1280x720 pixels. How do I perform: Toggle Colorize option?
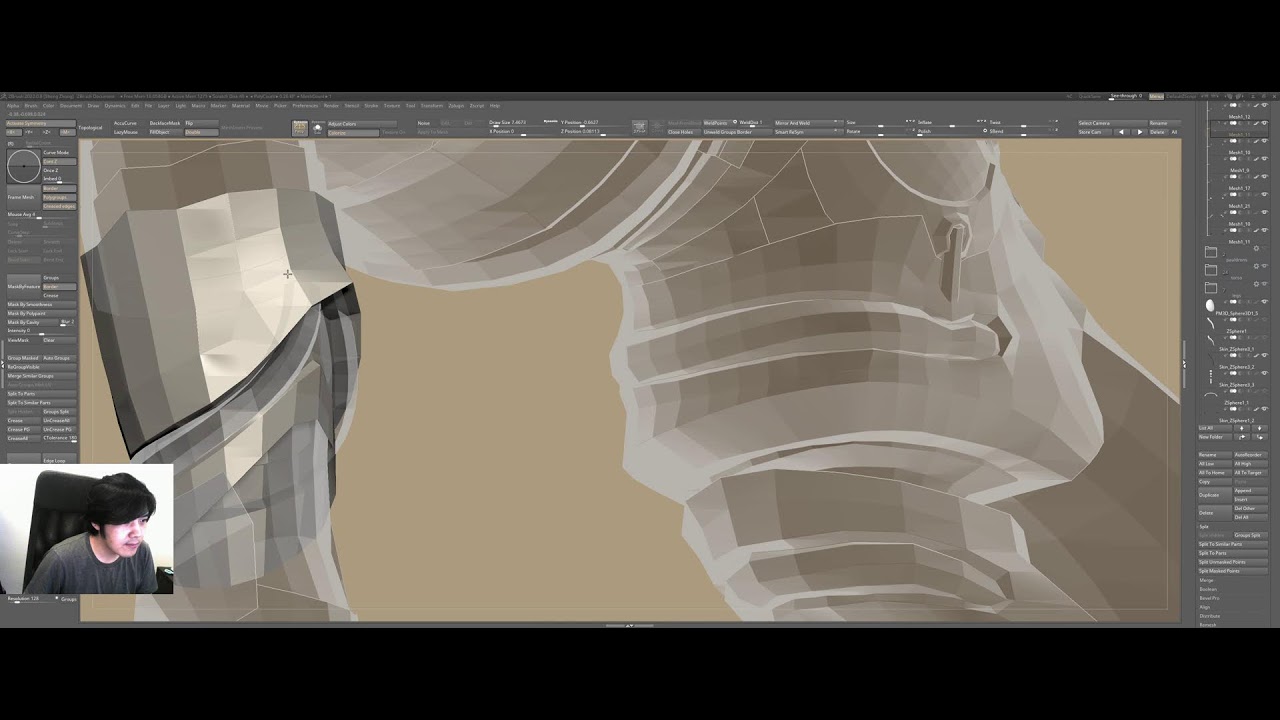click(353, 133)
